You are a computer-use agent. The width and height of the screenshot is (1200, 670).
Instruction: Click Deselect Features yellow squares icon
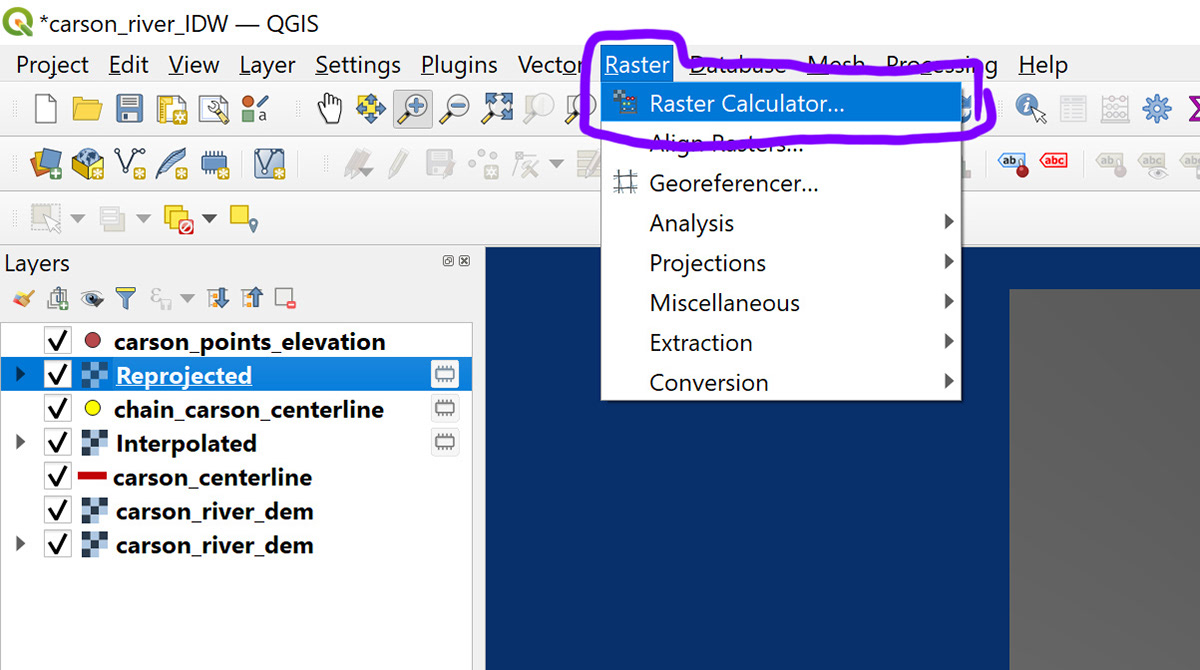click(x=177, y=218)
